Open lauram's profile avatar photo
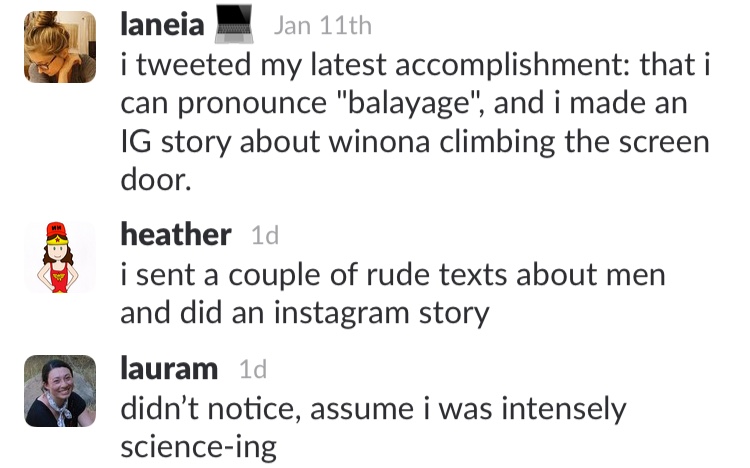The image size is (750, 468). (60, 391)
